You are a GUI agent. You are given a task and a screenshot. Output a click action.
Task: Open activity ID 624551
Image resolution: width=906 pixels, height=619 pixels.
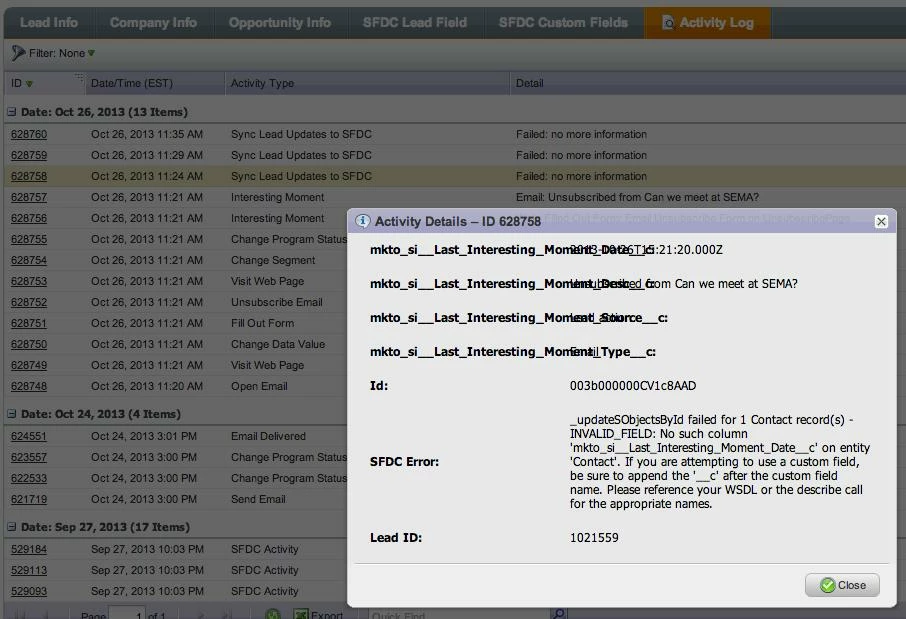29,436
